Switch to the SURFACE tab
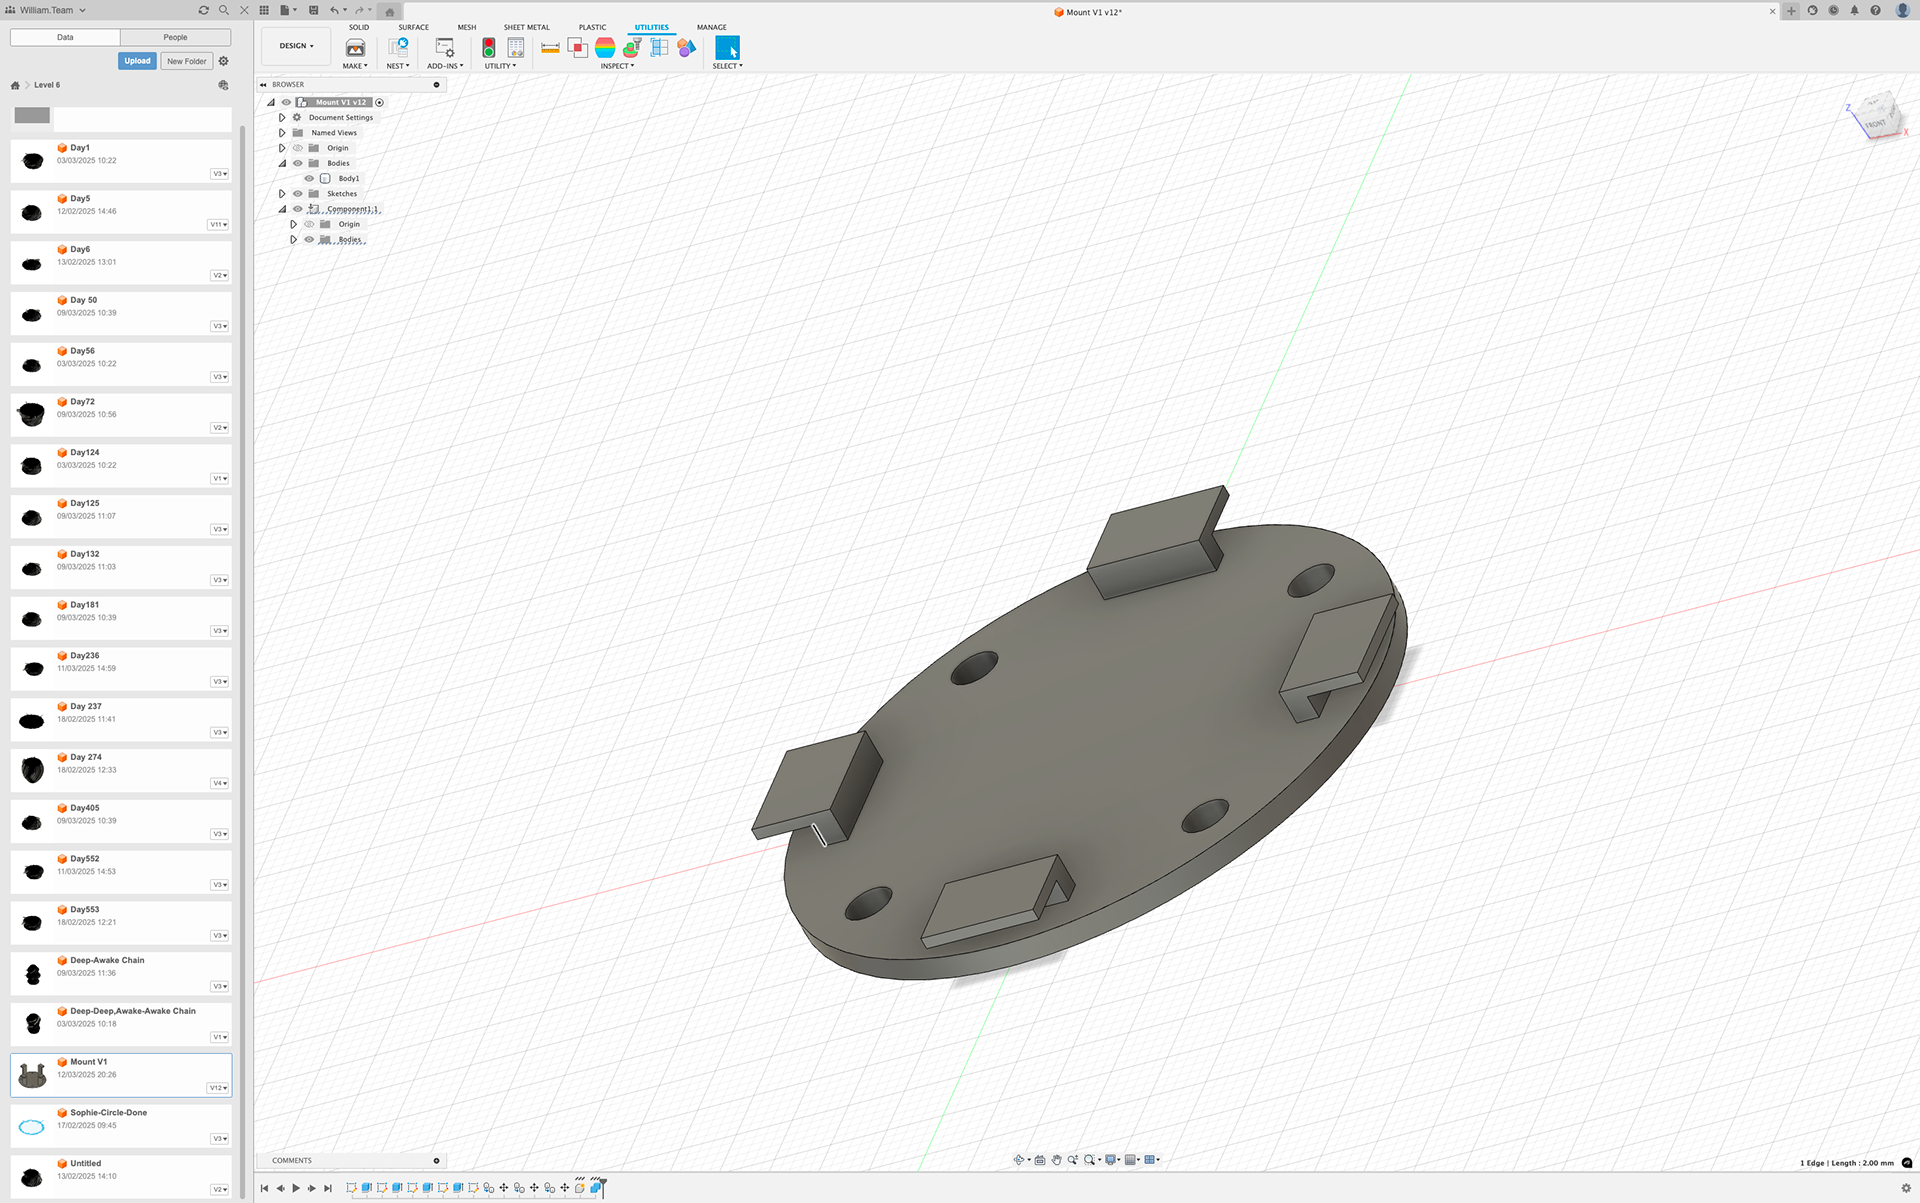Screen dimensions: 1920x1203 (x=413, y=27)
